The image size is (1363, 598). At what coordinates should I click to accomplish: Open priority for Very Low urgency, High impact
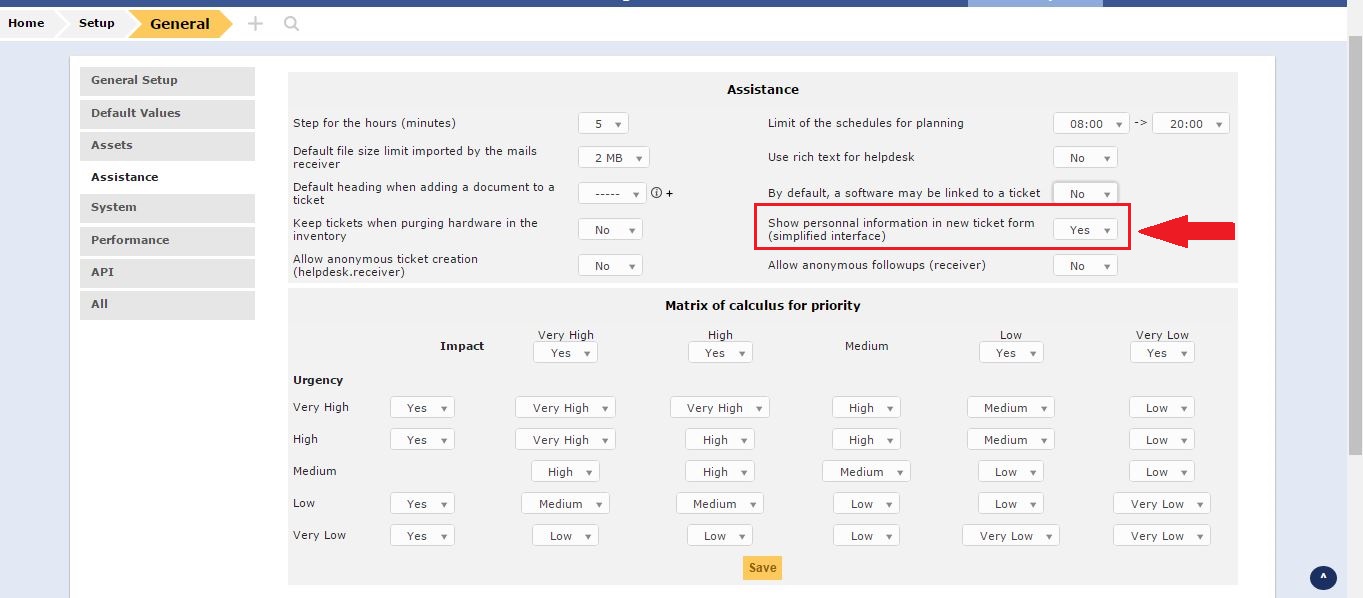(x=720, y=536)
